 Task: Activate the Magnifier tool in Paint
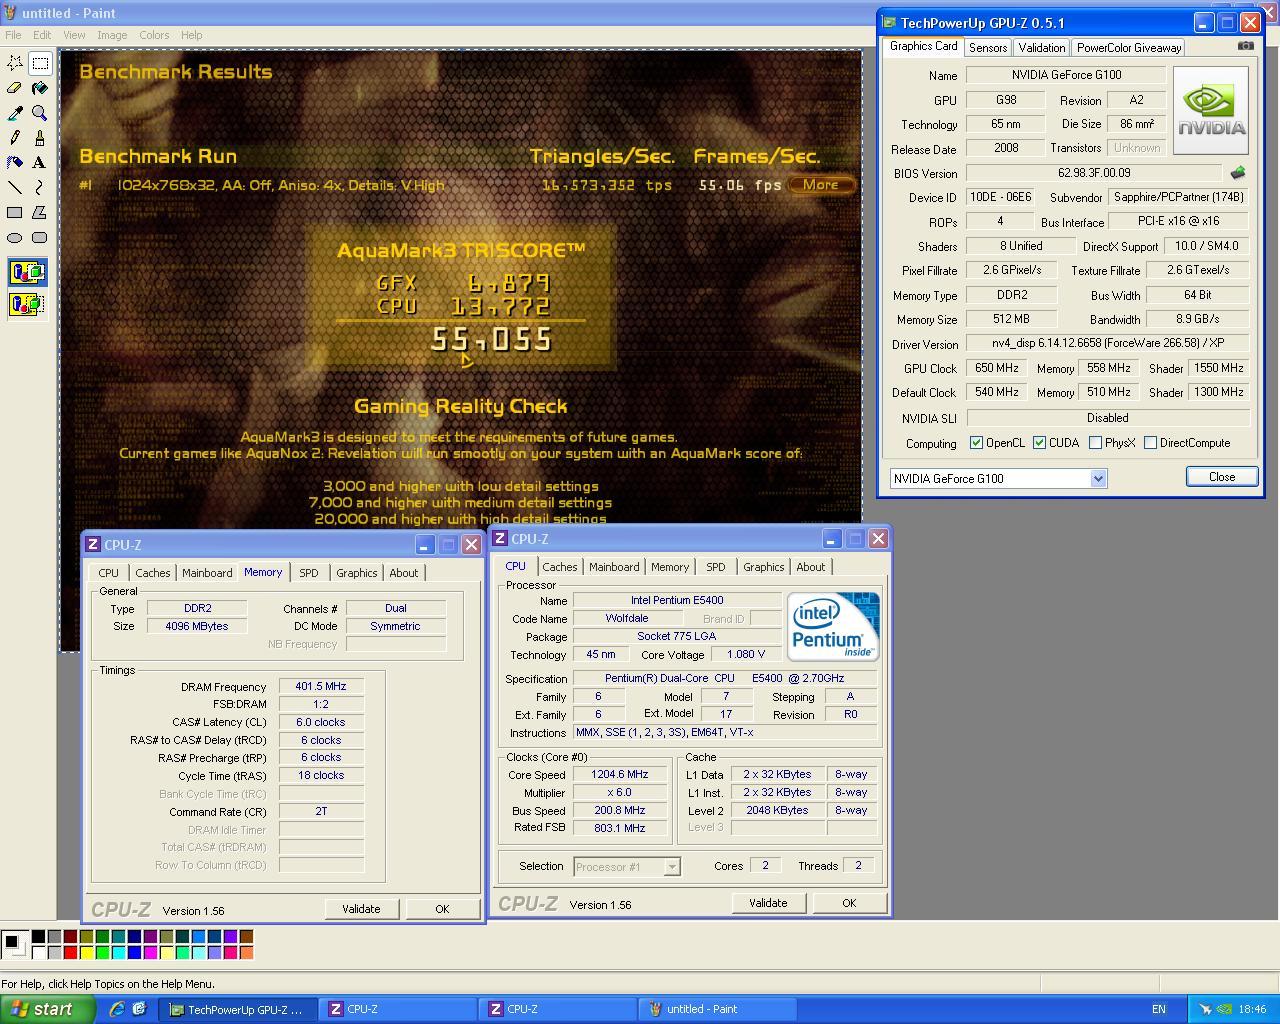(x=40, y=113)
